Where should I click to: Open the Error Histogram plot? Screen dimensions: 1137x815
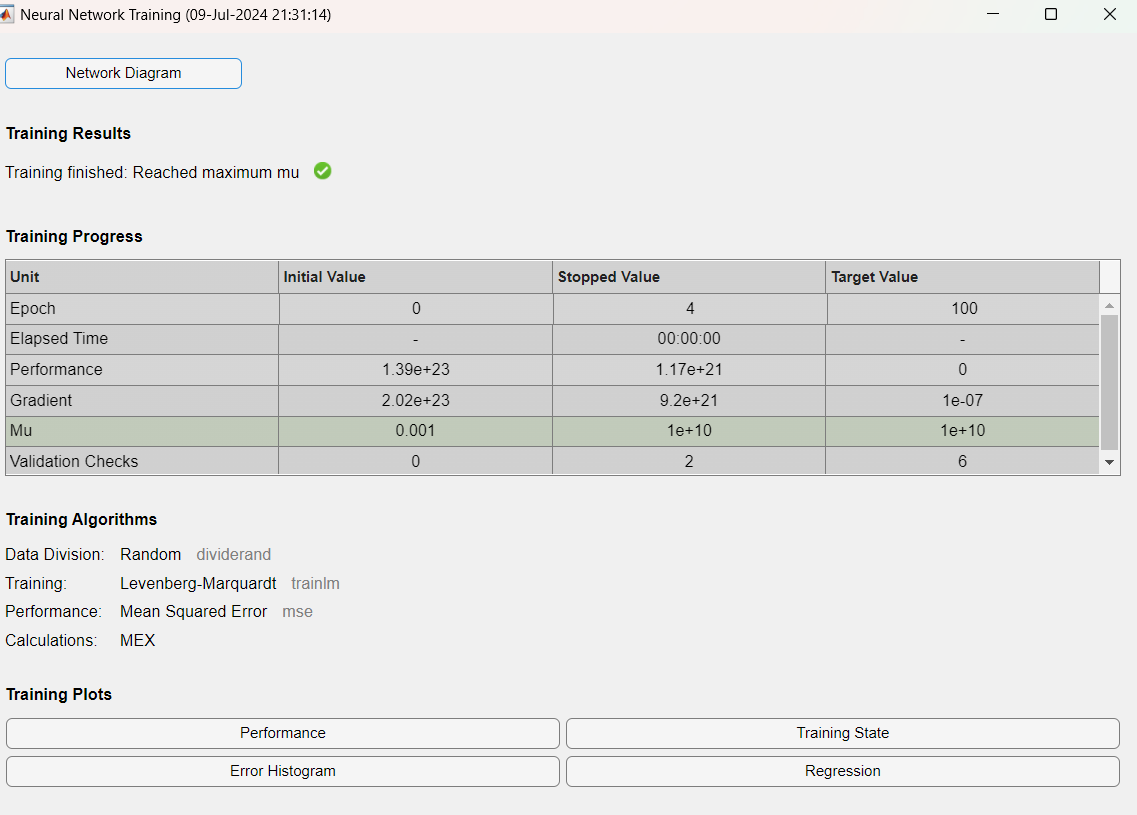coord(282,771)
